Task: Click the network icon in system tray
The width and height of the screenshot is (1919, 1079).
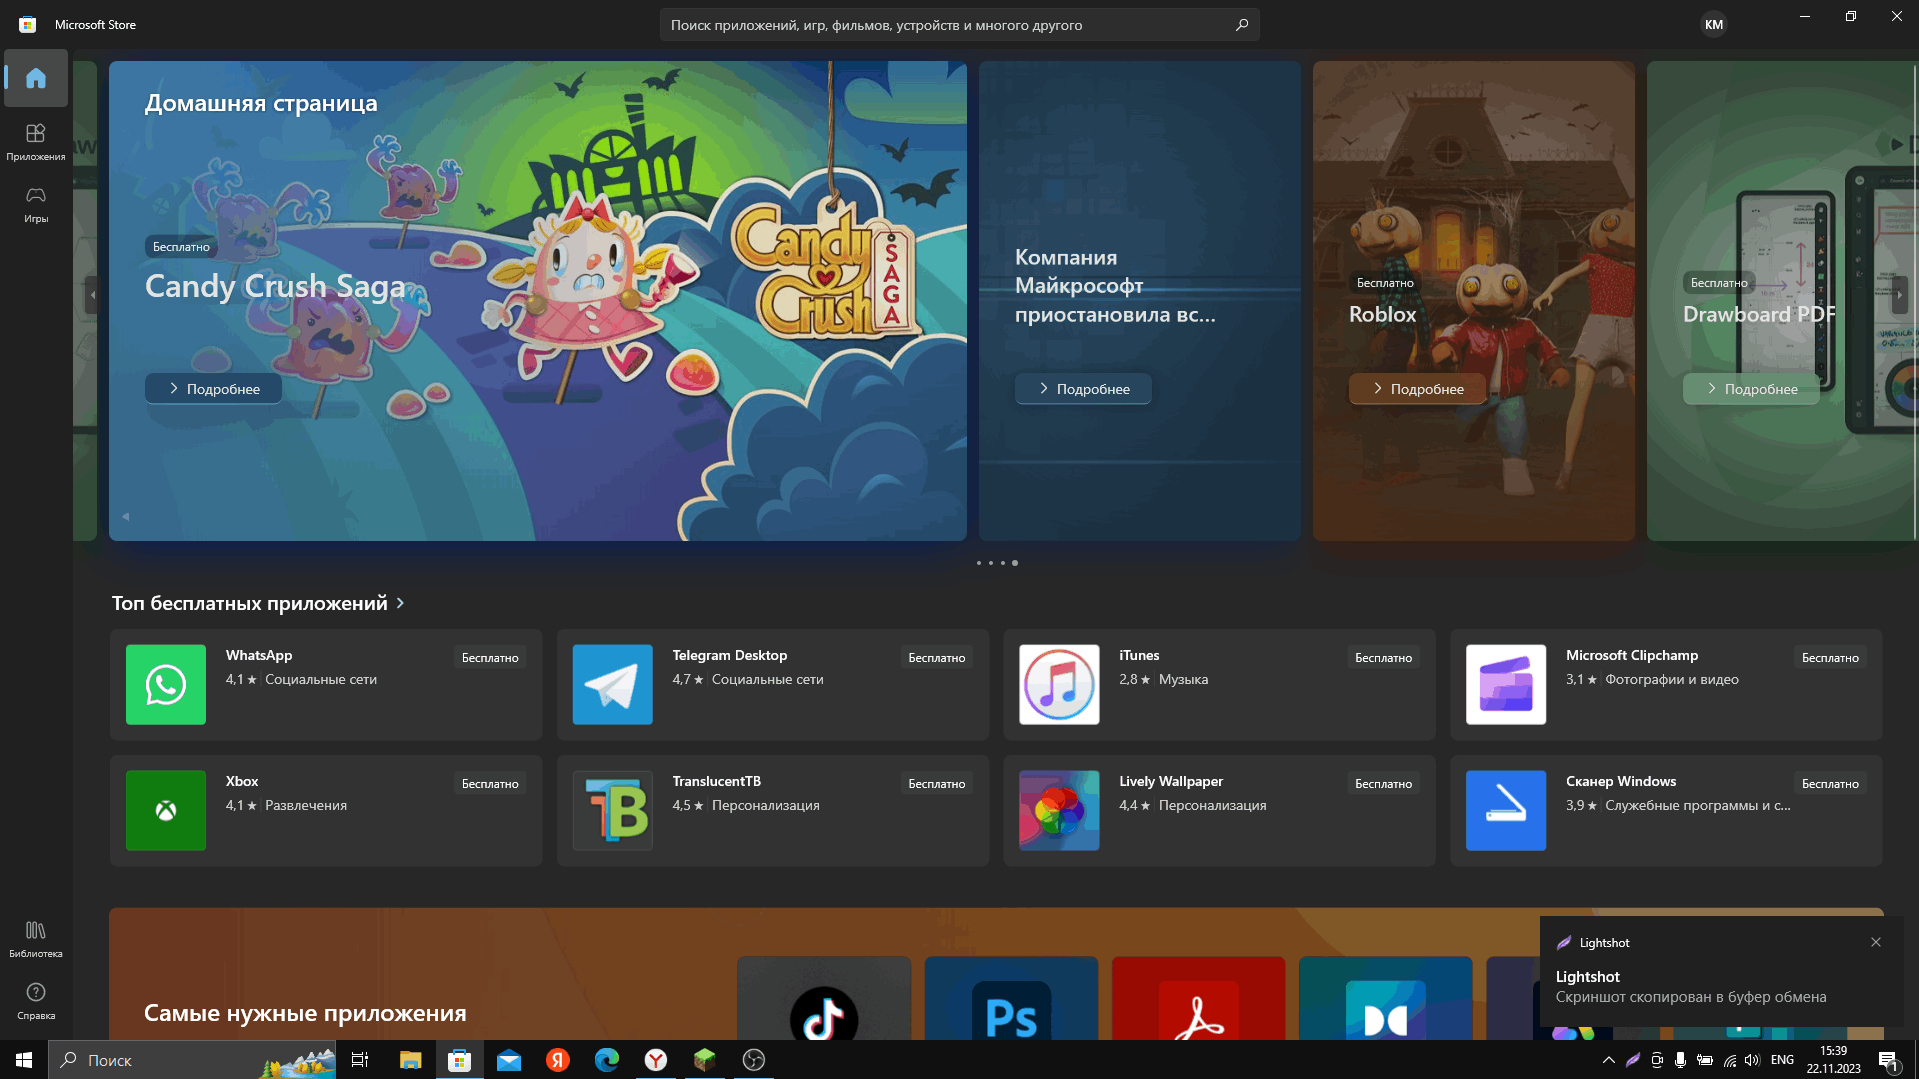Action: (x=1729, y=1060)
